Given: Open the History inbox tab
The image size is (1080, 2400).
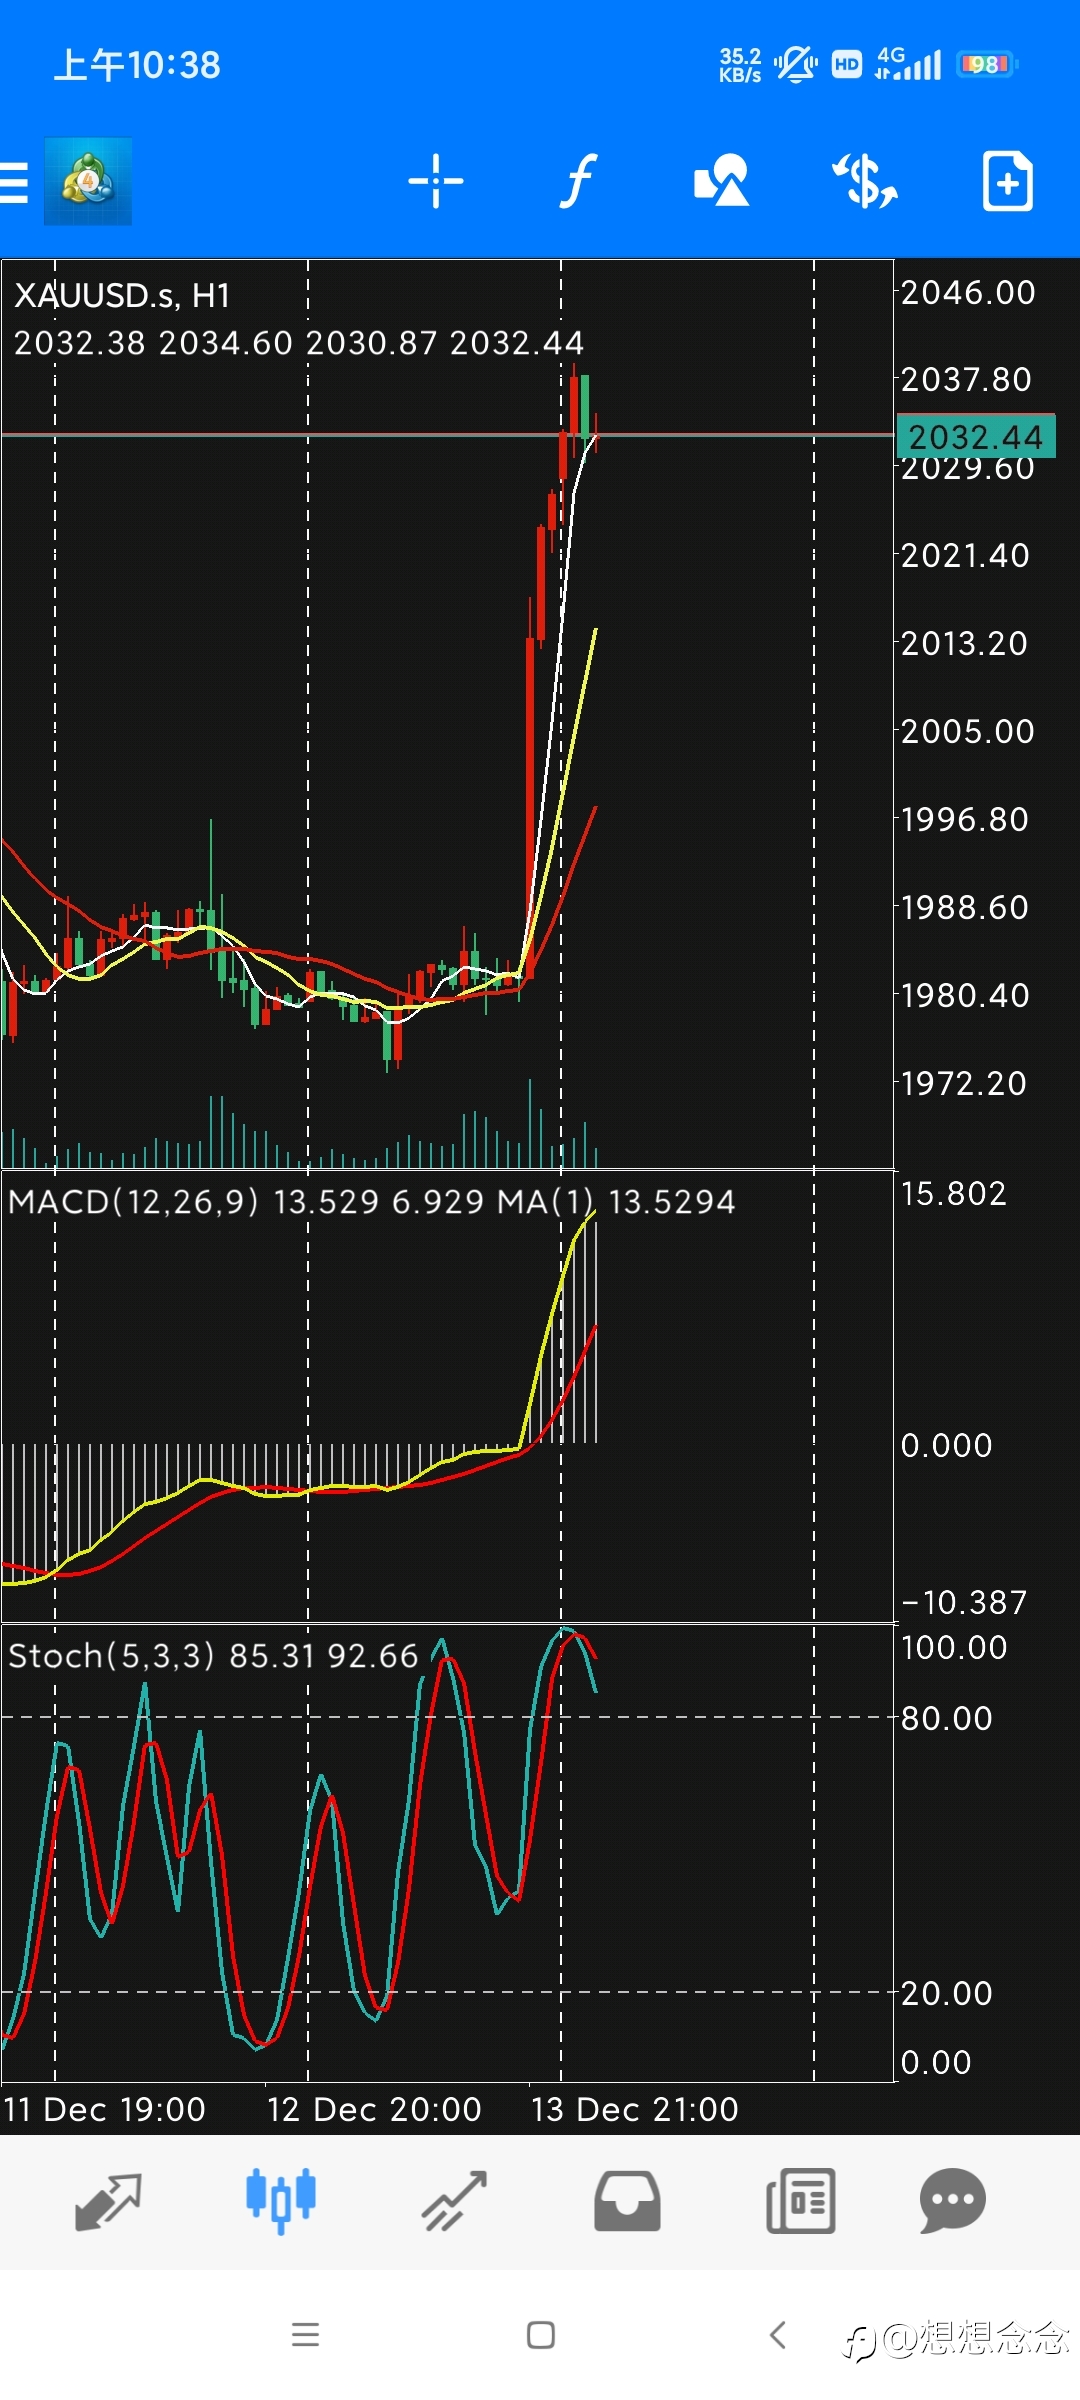Looking at the screenshot, I should [627, 2201].
